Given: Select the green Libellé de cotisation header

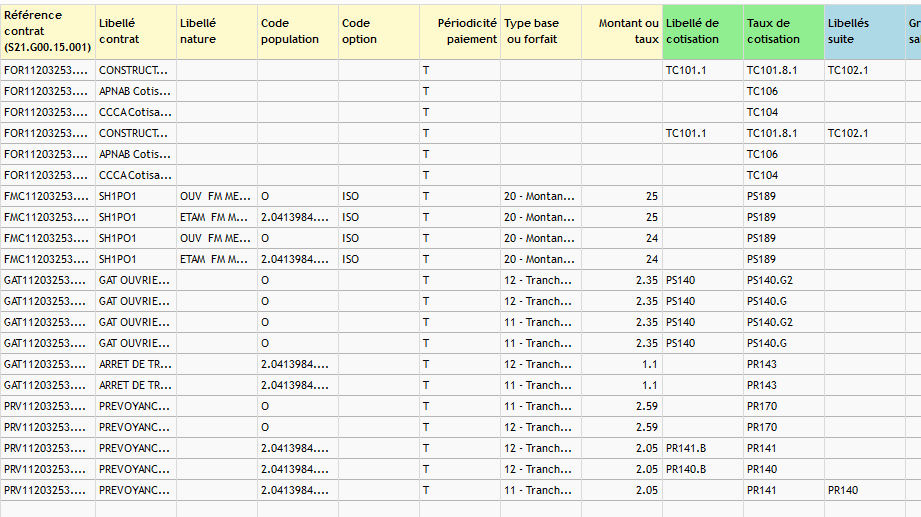Looking at the screenshot, I should point(703,32).
